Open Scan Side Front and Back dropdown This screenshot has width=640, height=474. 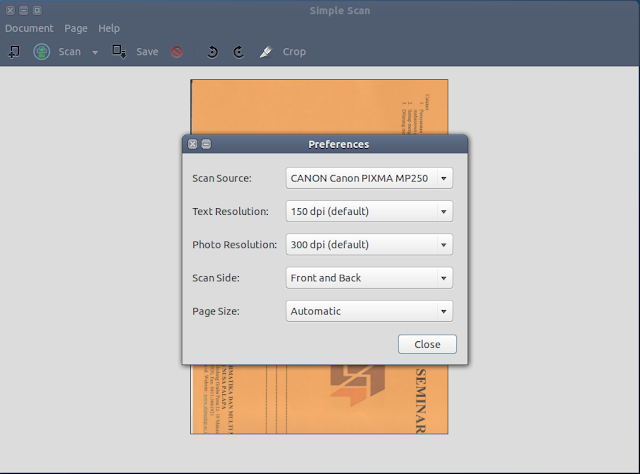tap(369, 278)
